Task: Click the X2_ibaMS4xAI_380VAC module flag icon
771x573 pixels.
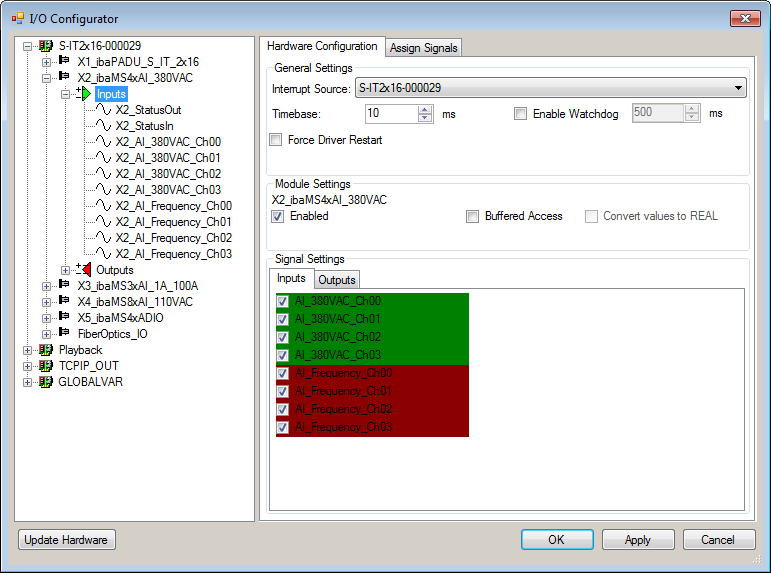Action: 64,76
